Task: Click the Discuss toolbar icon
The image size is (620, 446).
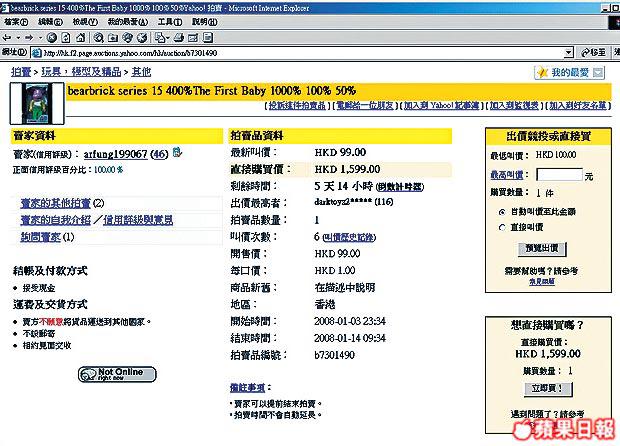Action: click(208, 38)
